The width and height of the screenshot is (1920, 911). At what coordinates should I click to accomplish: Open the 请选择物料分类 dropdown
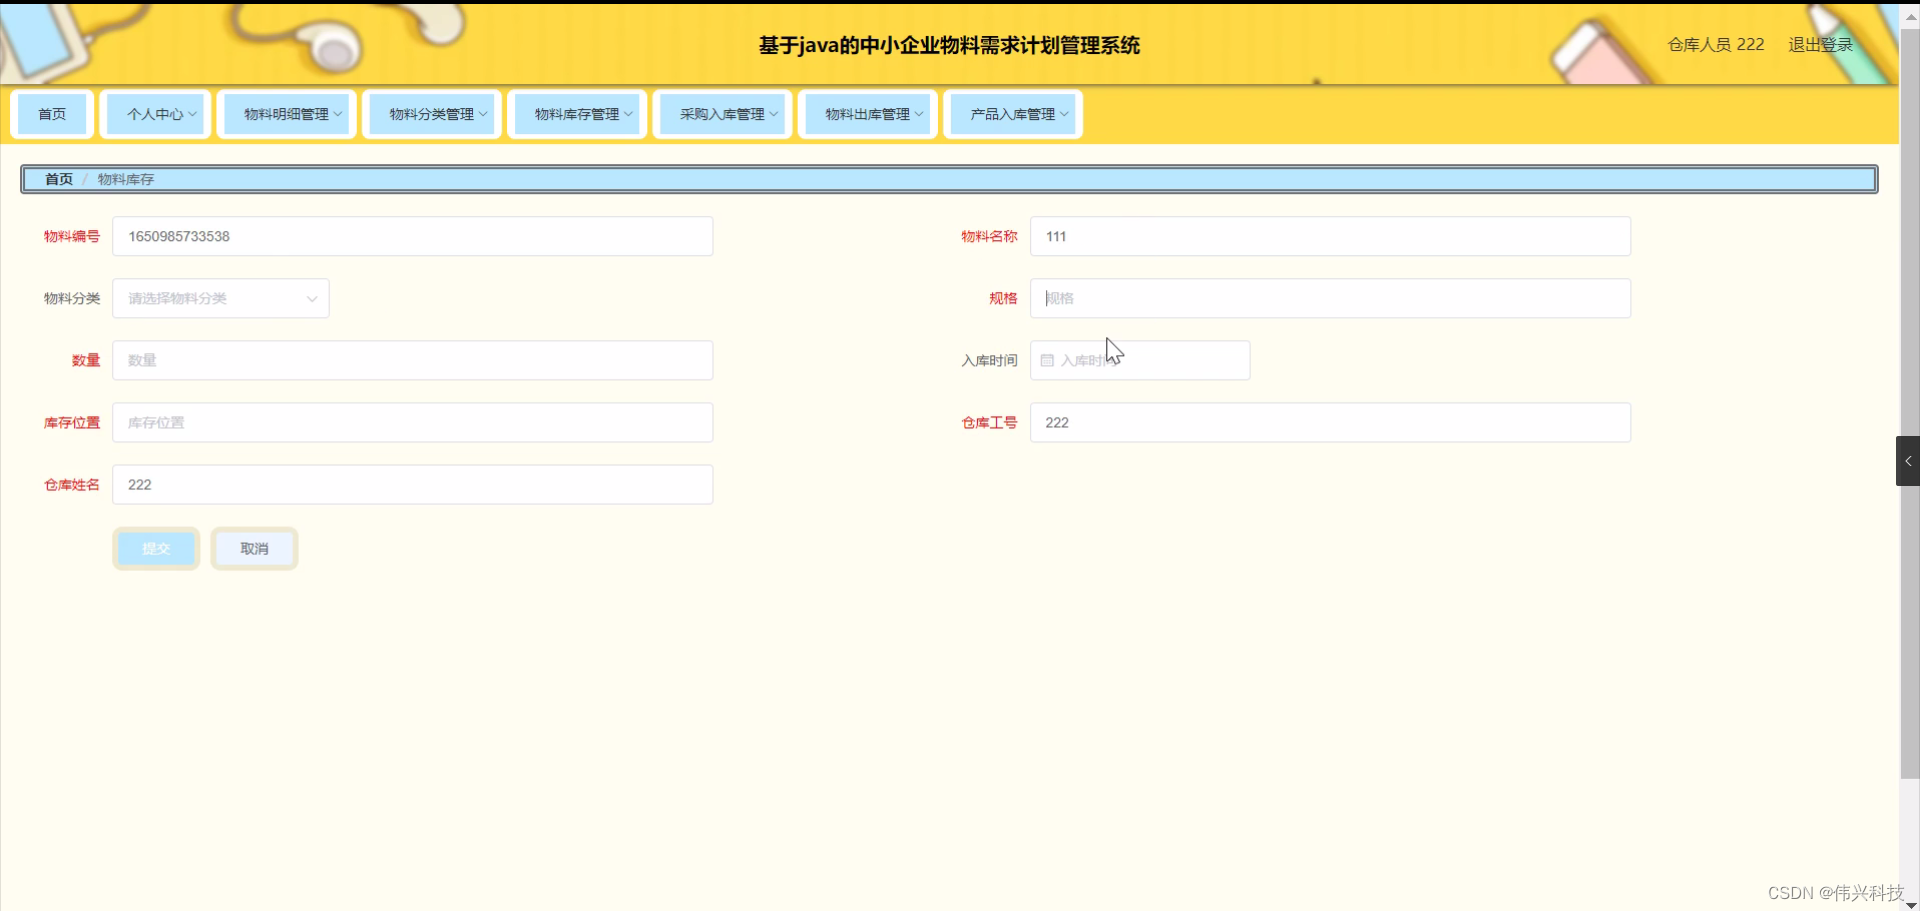tap(220, 298)
